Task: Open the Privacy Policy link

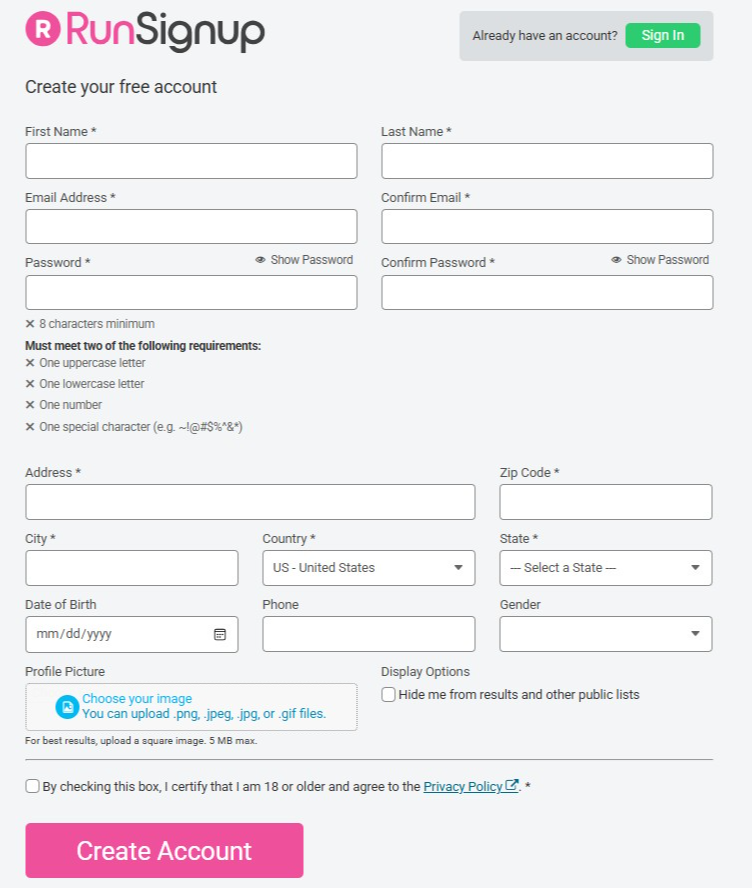Action: pos(462,787)
